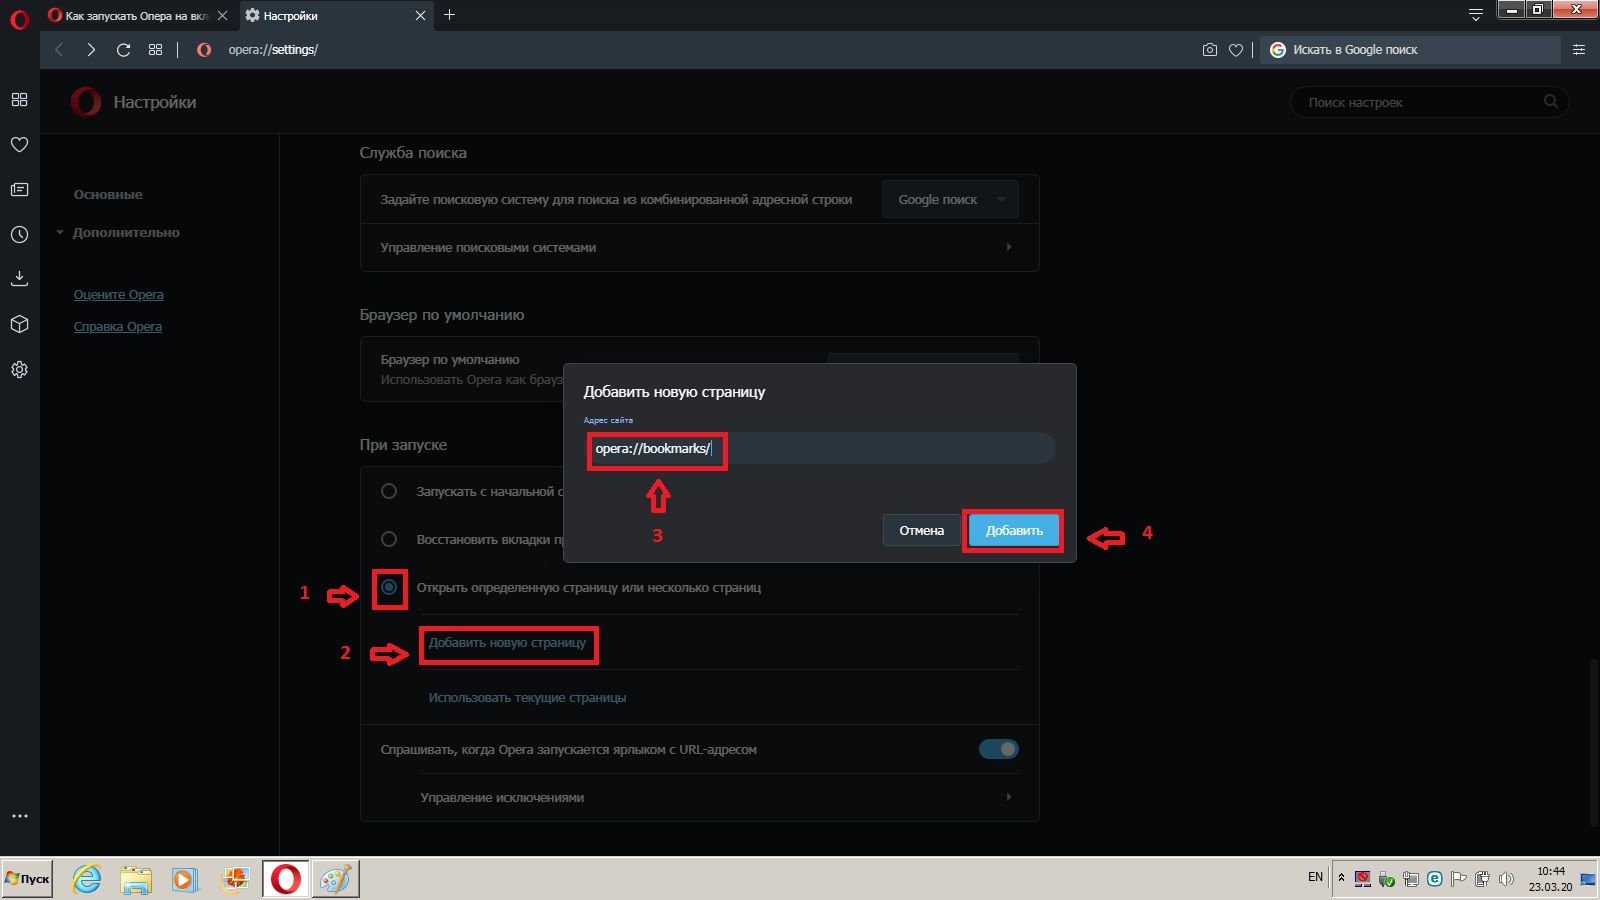Open History clock icon in the sidebar

click(x=19, y=235)
